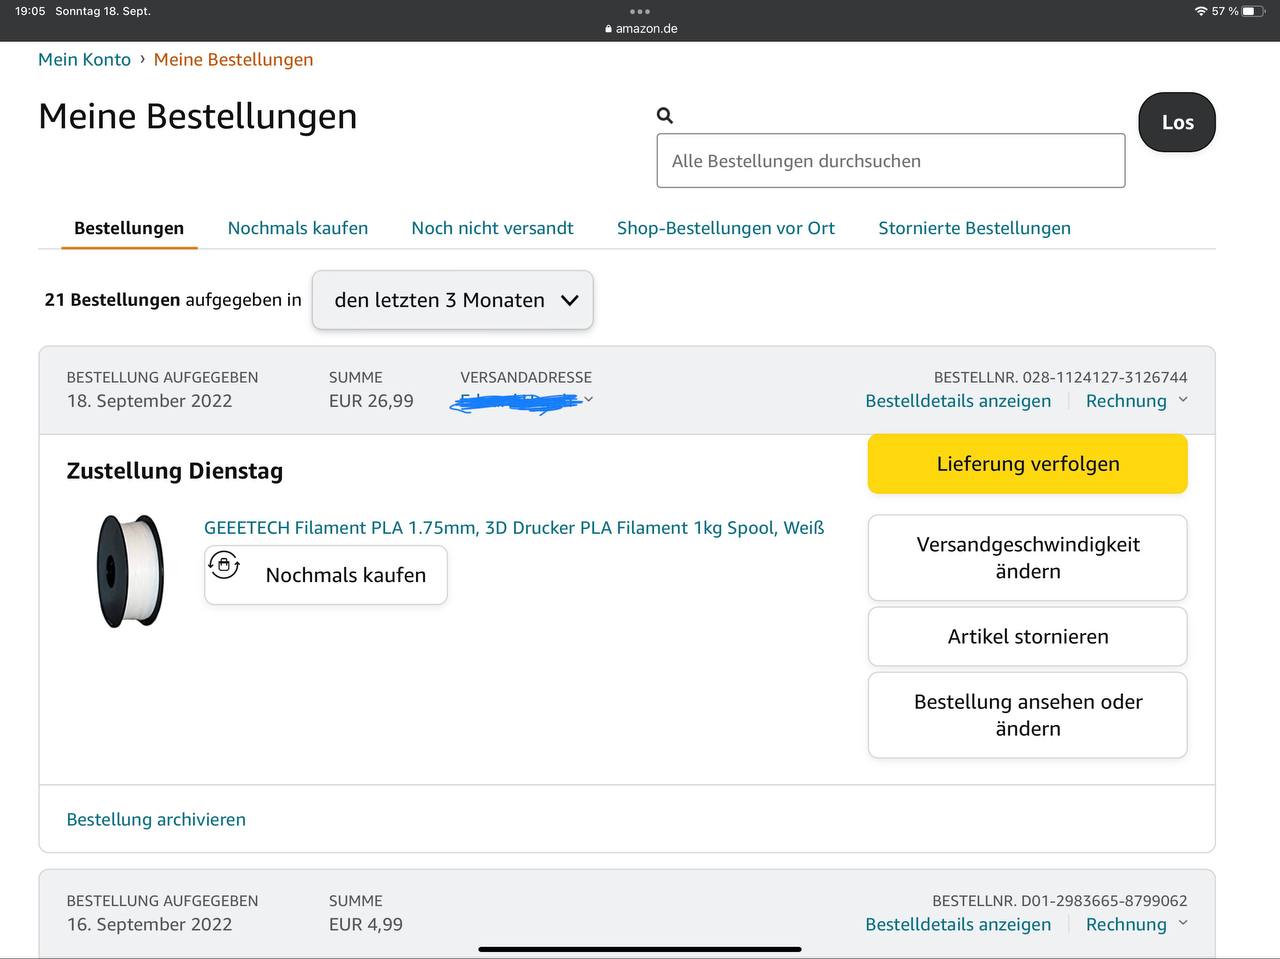Switch to the Nochmals kaufen tab
1280x959 pixels.
tap(298, 228)
